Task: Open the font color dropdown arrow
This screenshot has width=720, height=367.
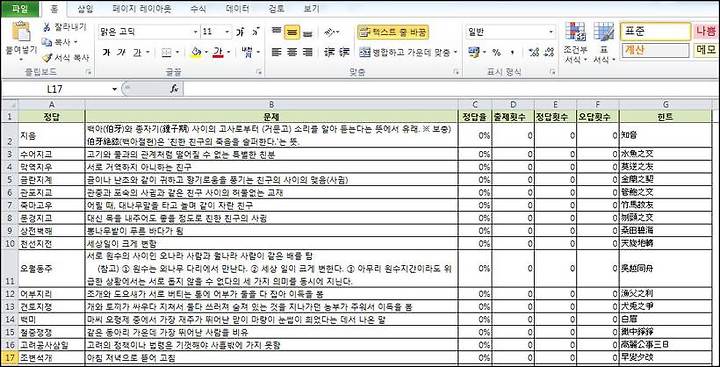Action: point(229,52)
